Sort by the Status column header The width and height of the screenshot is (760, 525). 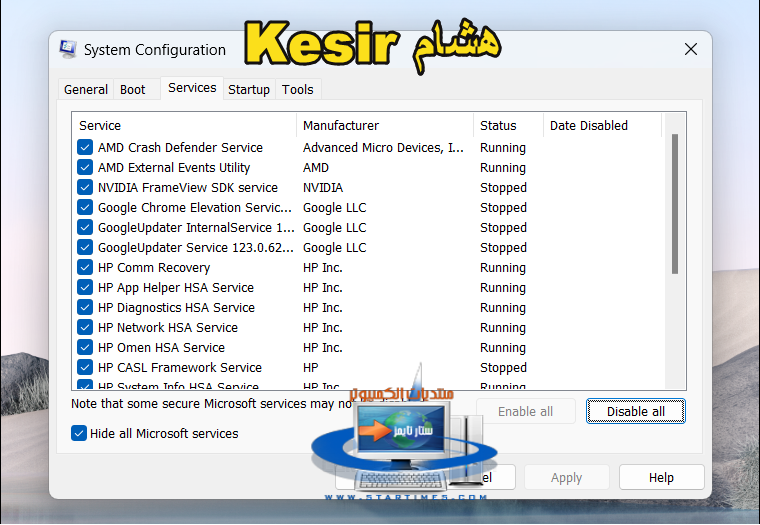coord(508,126)
